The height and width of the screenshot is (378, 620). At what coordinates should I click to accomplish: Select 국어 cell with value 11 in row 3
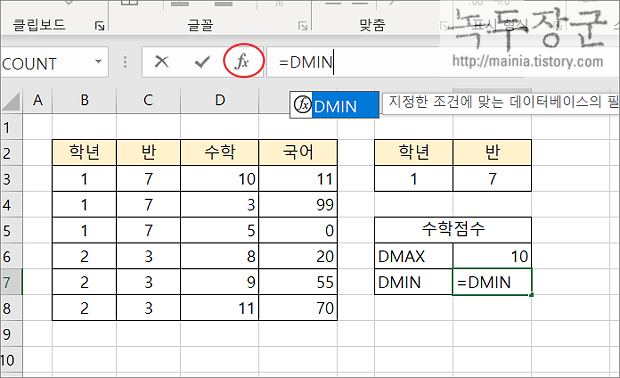(298, 179)
